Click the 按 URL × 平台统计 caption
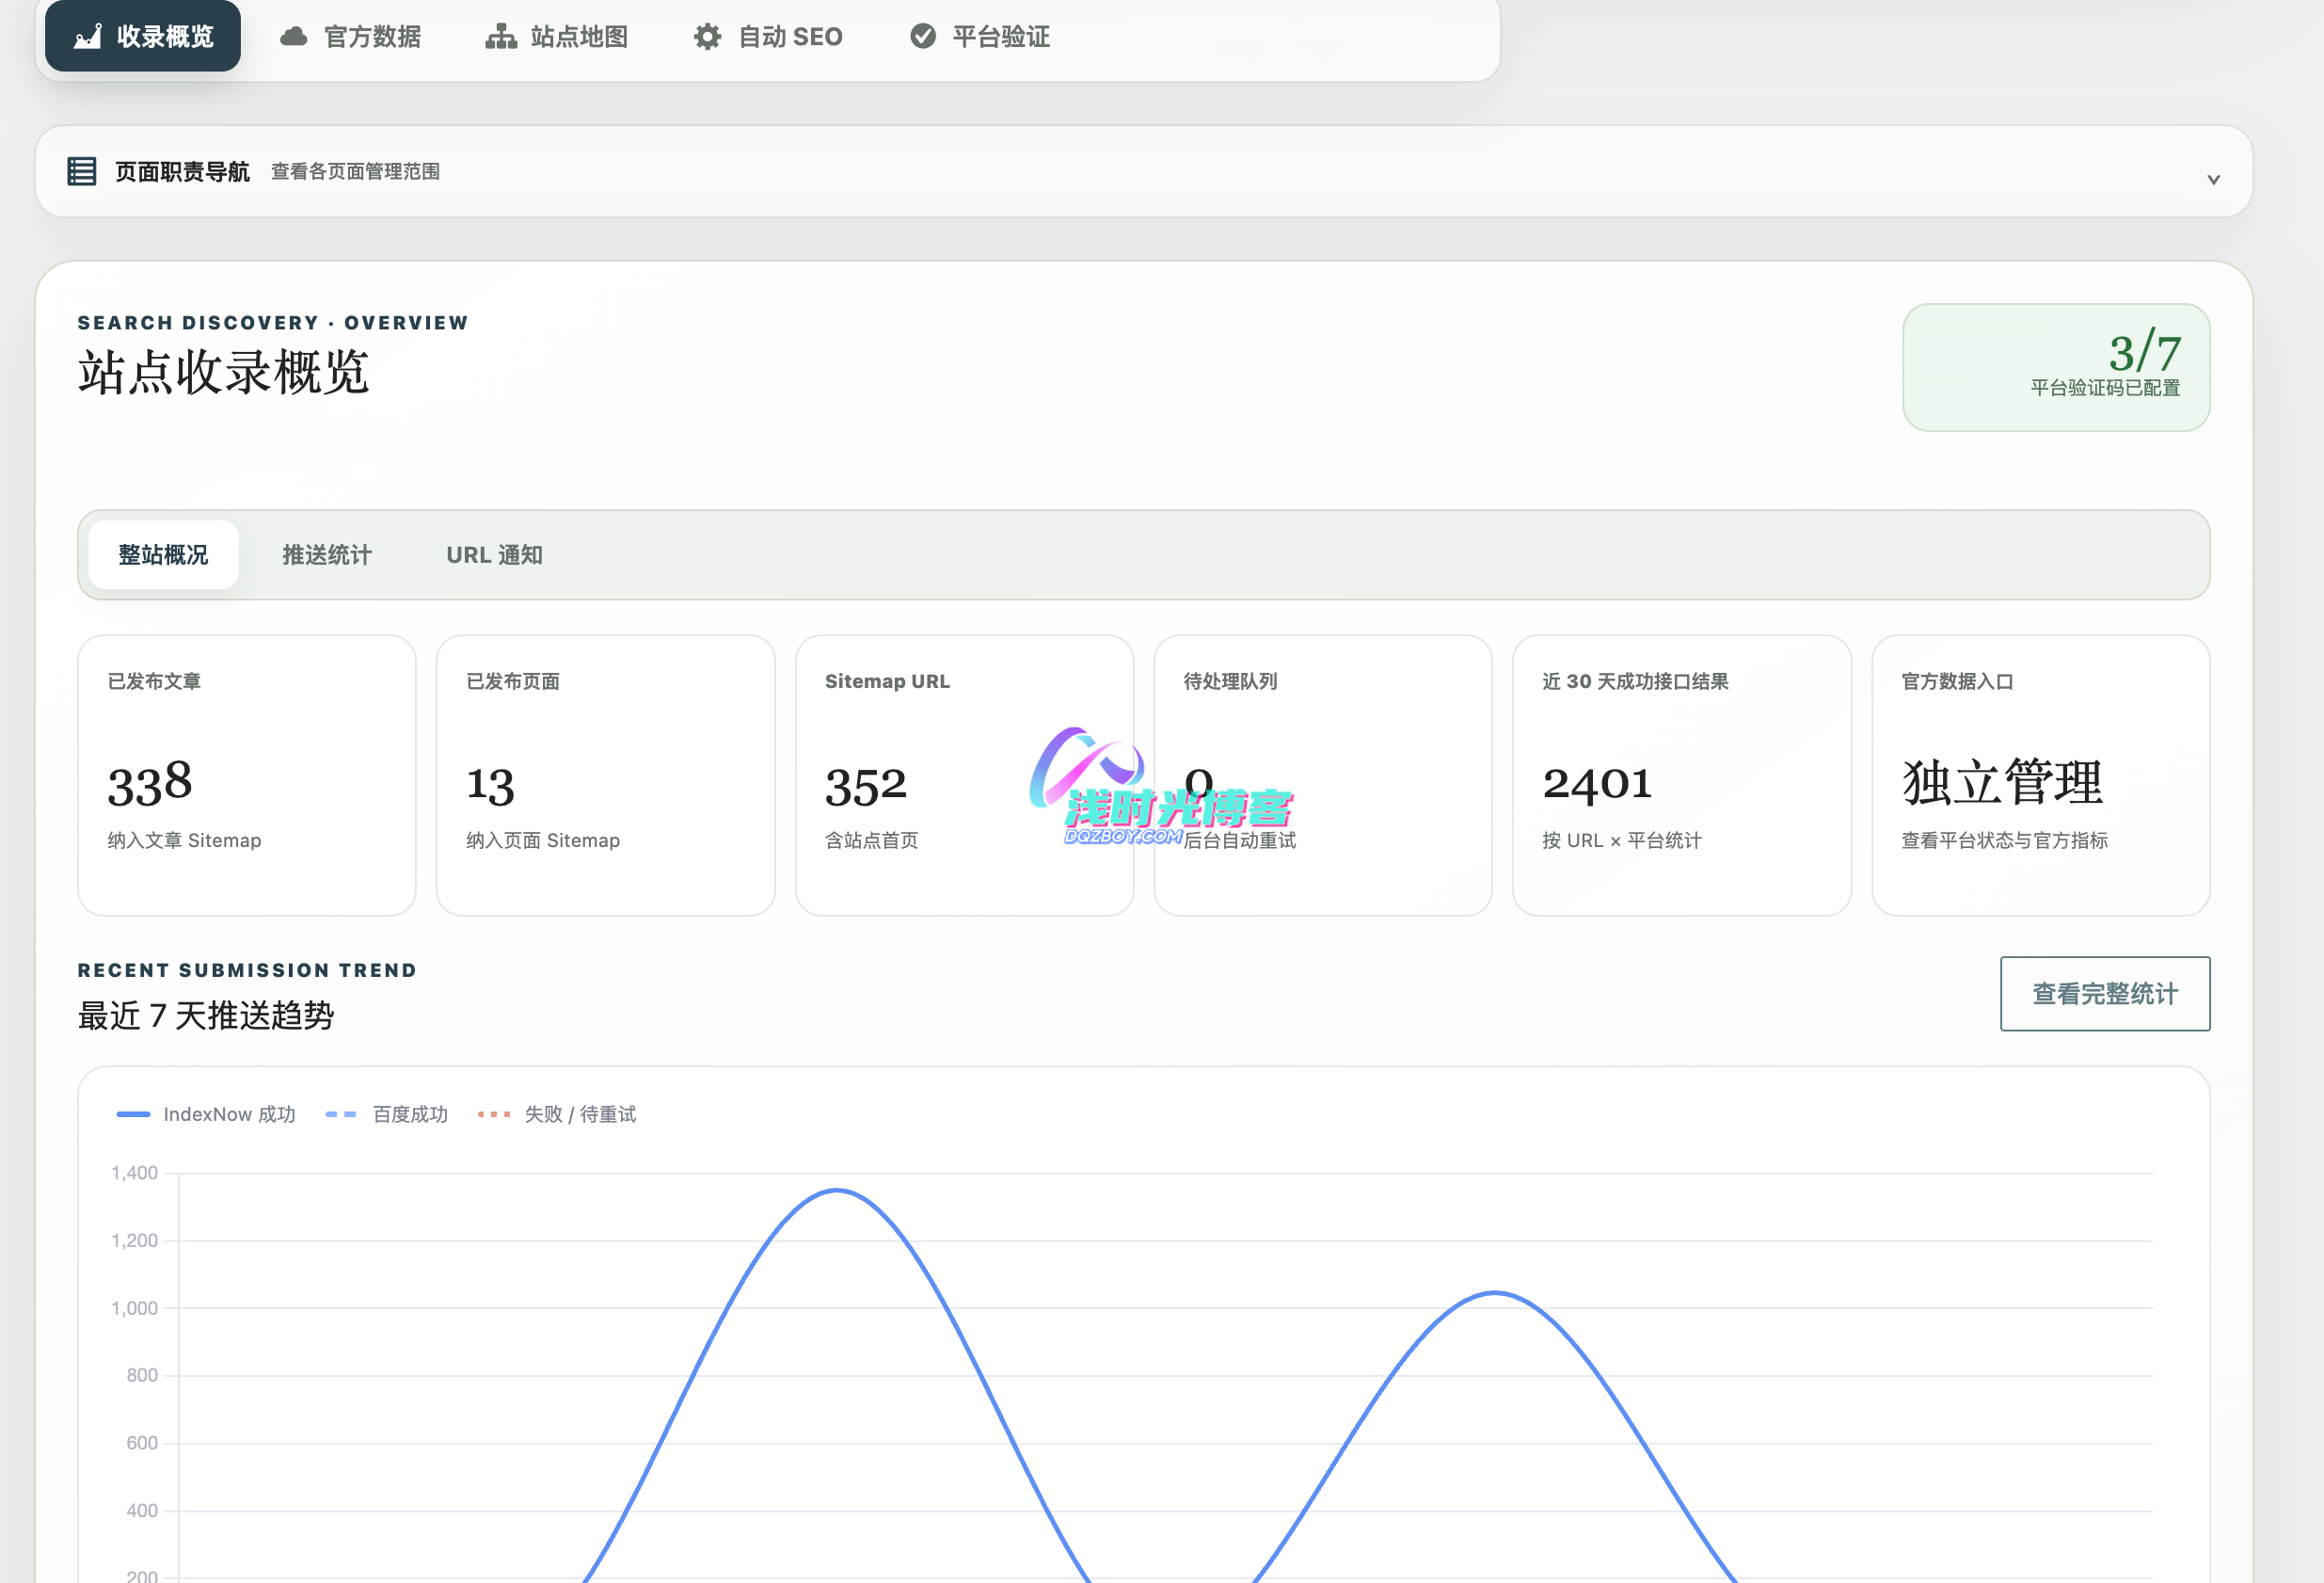2324x1583 pixels. point(1622,841)
